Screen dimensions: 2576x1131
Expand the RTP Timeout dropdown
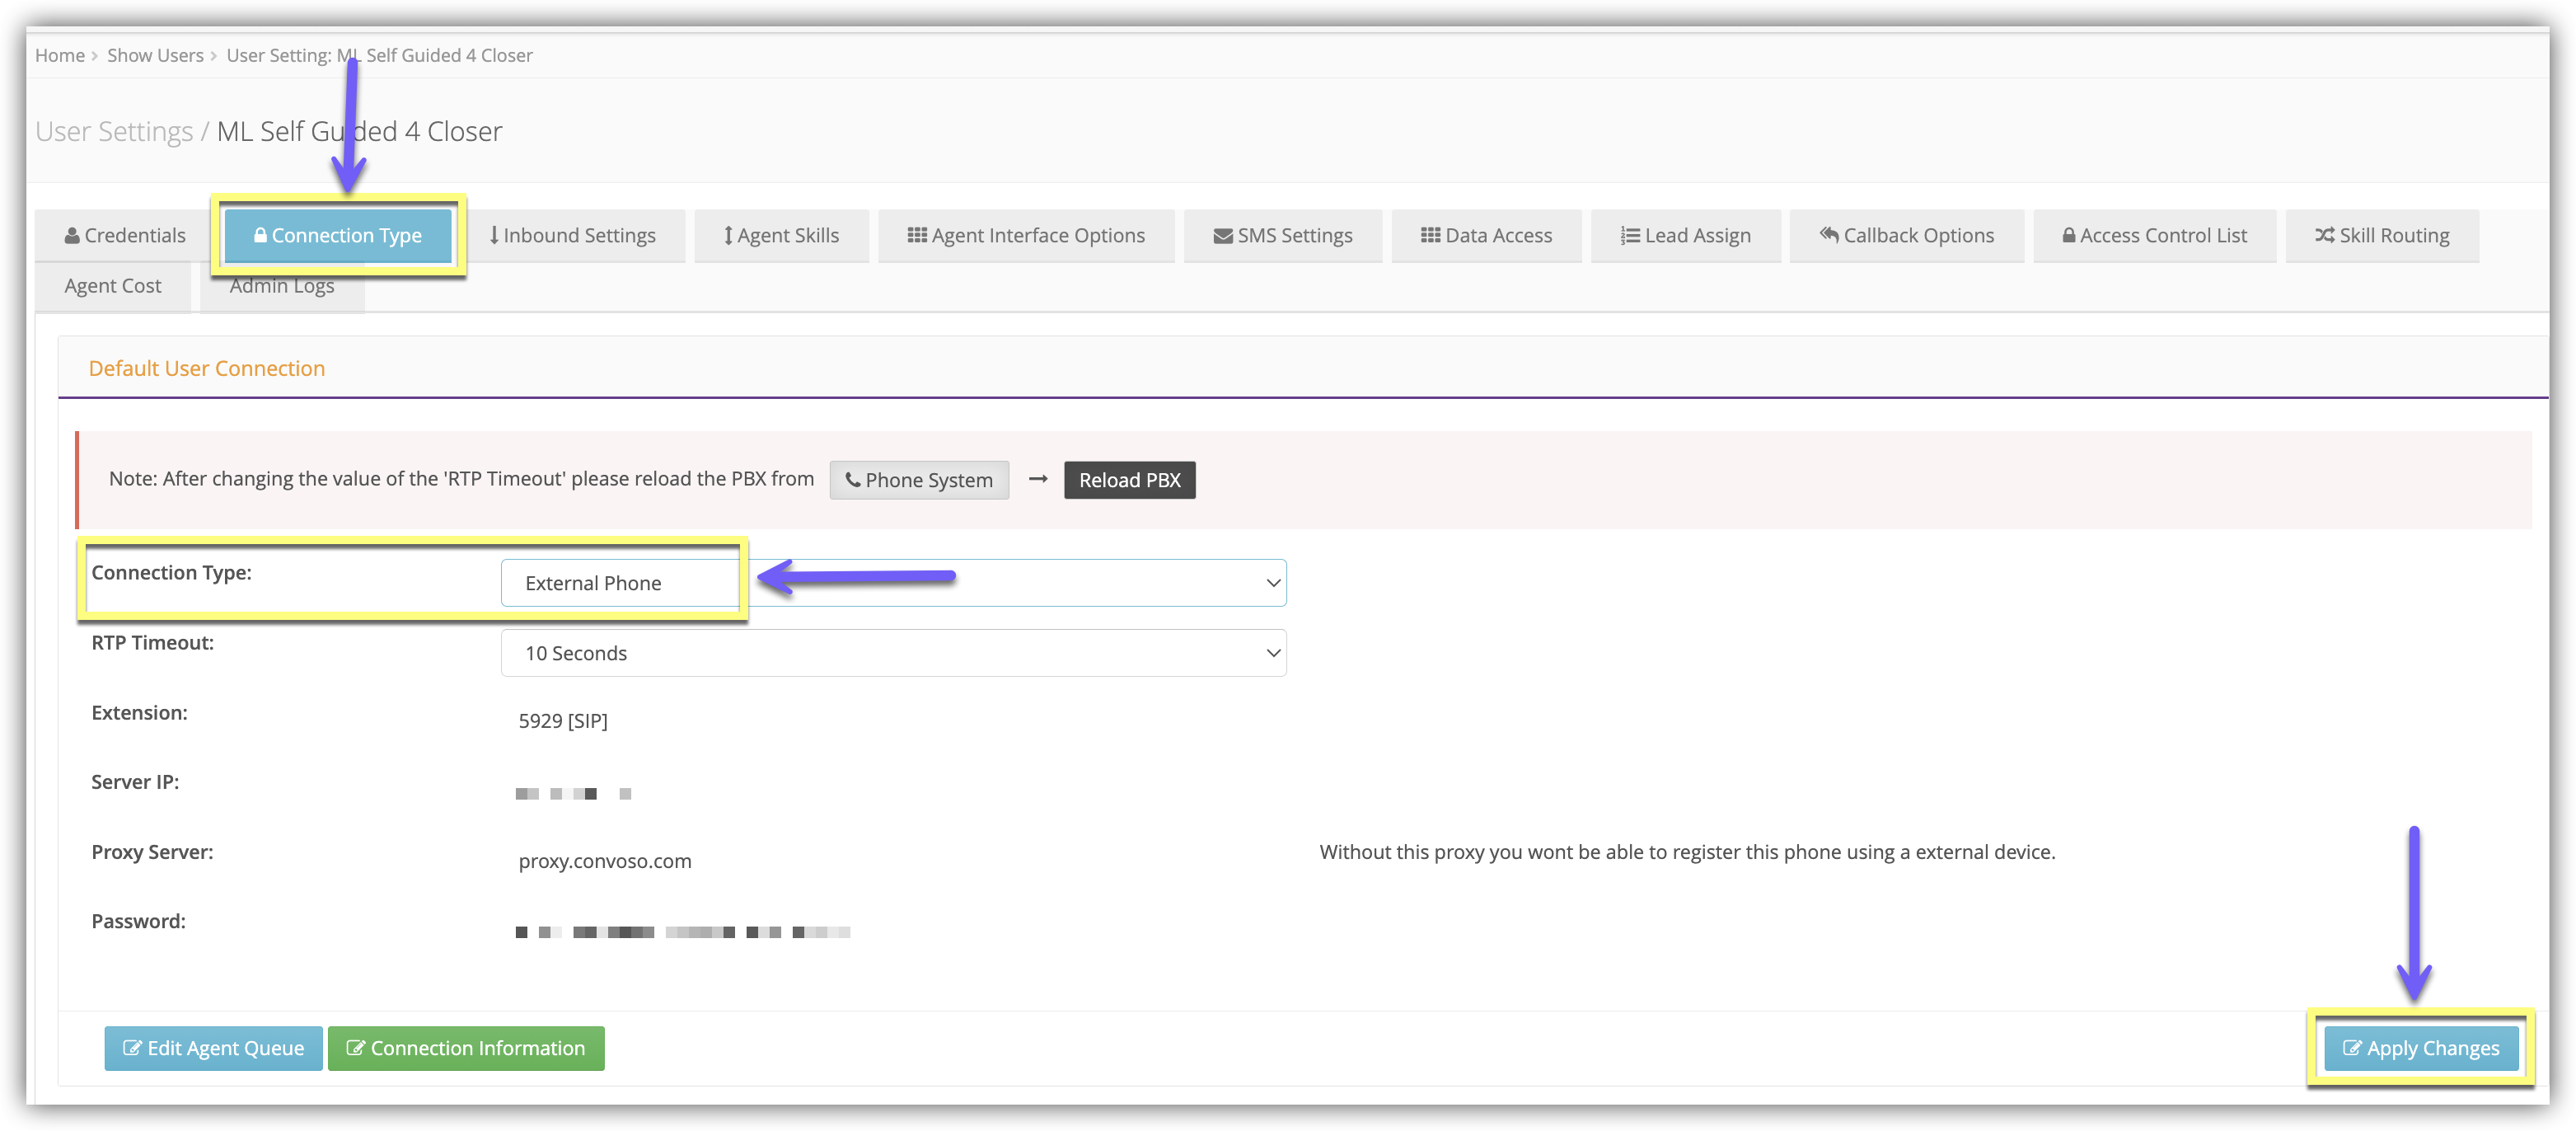pos(892,653)
